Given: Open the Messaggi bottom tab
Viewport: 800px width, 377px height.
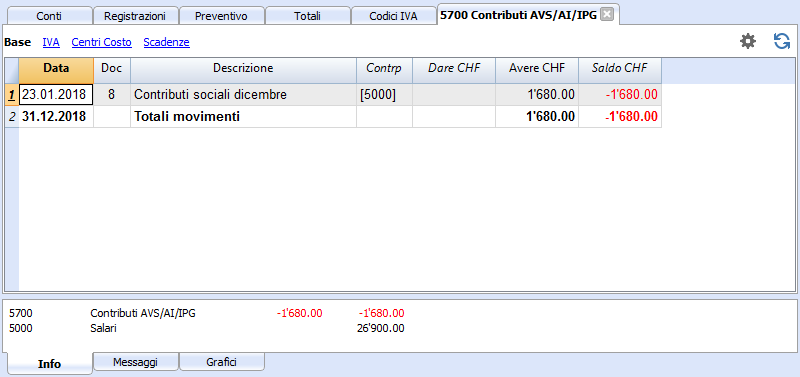Looking at the screenshot, I should [136, 362].
